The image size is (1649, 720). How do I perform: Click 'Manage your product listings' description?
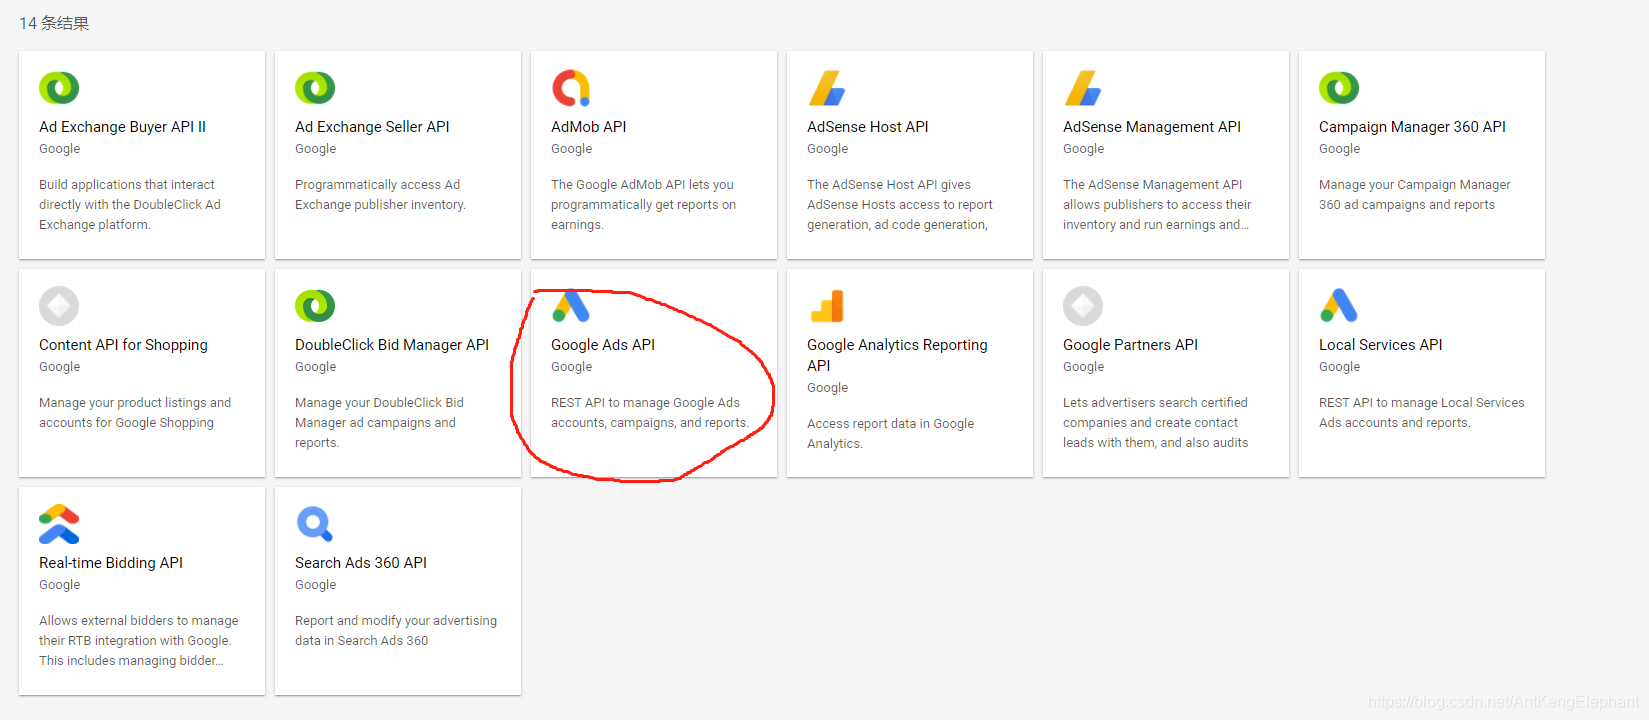click(x=135, y=413)
